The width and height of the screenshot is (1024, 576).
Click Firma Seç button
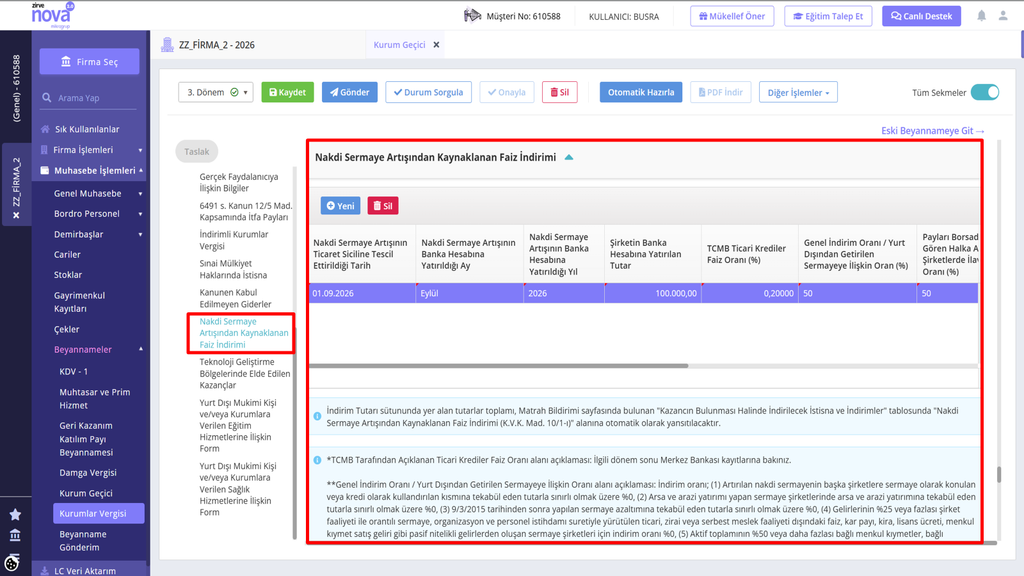(89, 61)
